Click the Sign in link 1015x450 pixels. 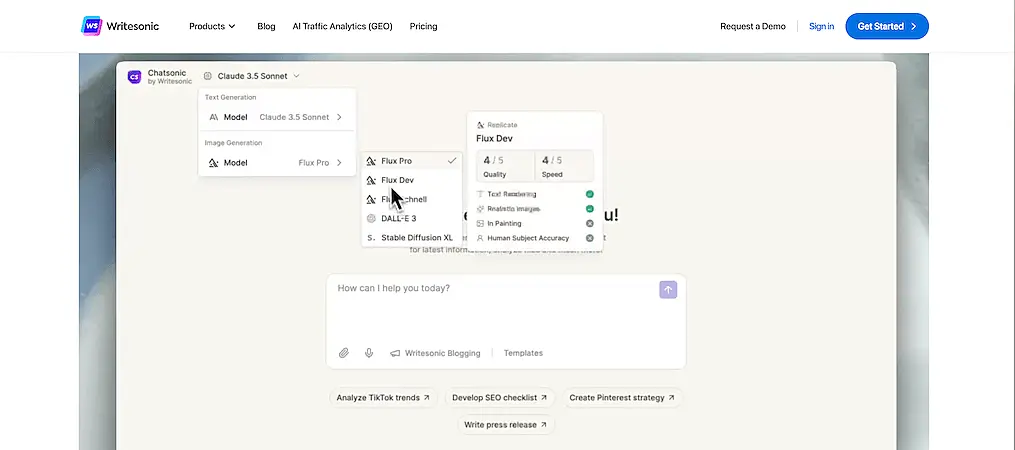tap(821, 27)
